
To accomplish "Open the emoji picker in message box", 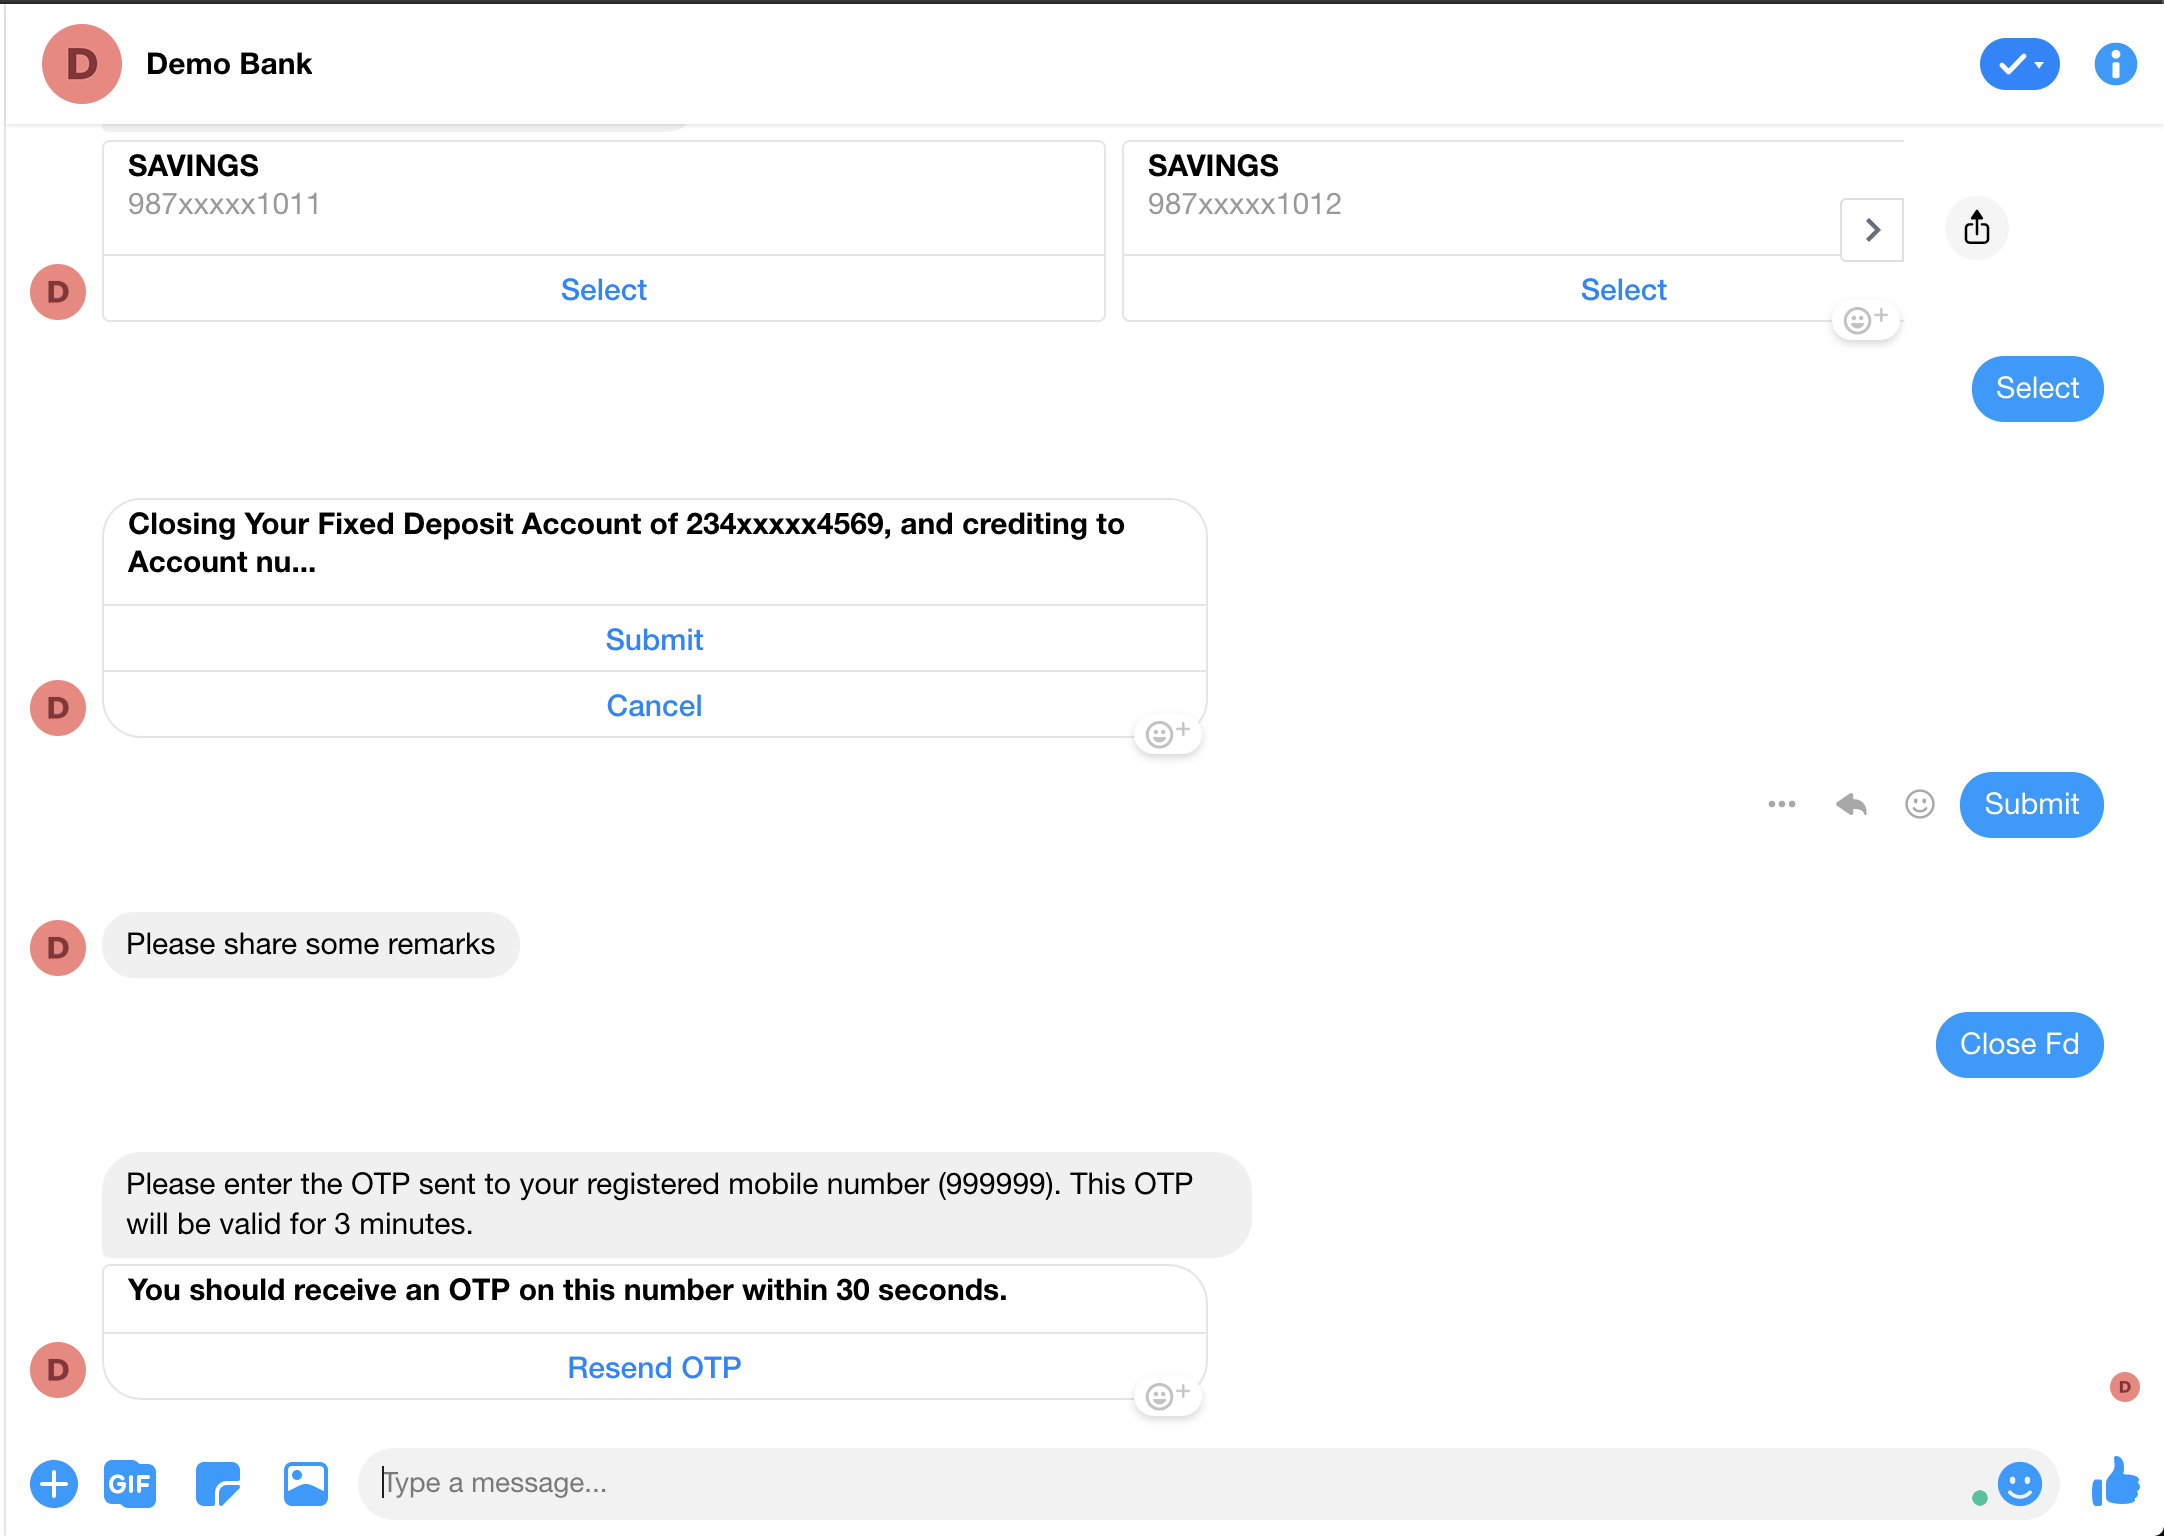I will [x=2019, y=1483].
